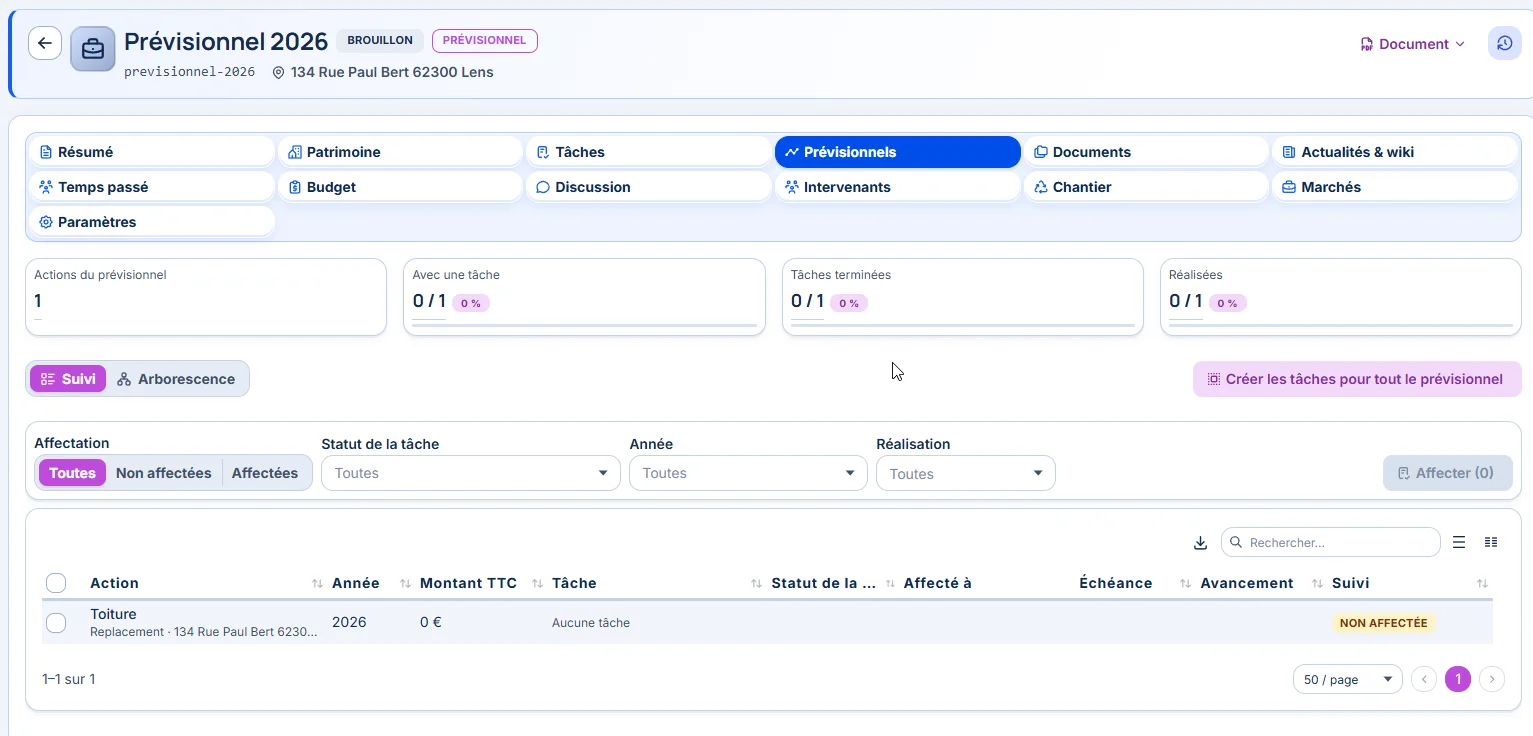
Task: Open the Statut de la tâche dropdown
Action: (x=471, y=473)
